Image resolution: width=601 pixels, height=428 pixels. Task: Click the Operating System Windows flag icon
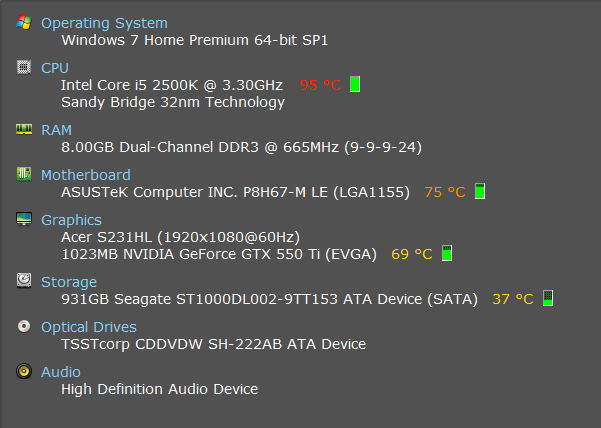[23, 22]
